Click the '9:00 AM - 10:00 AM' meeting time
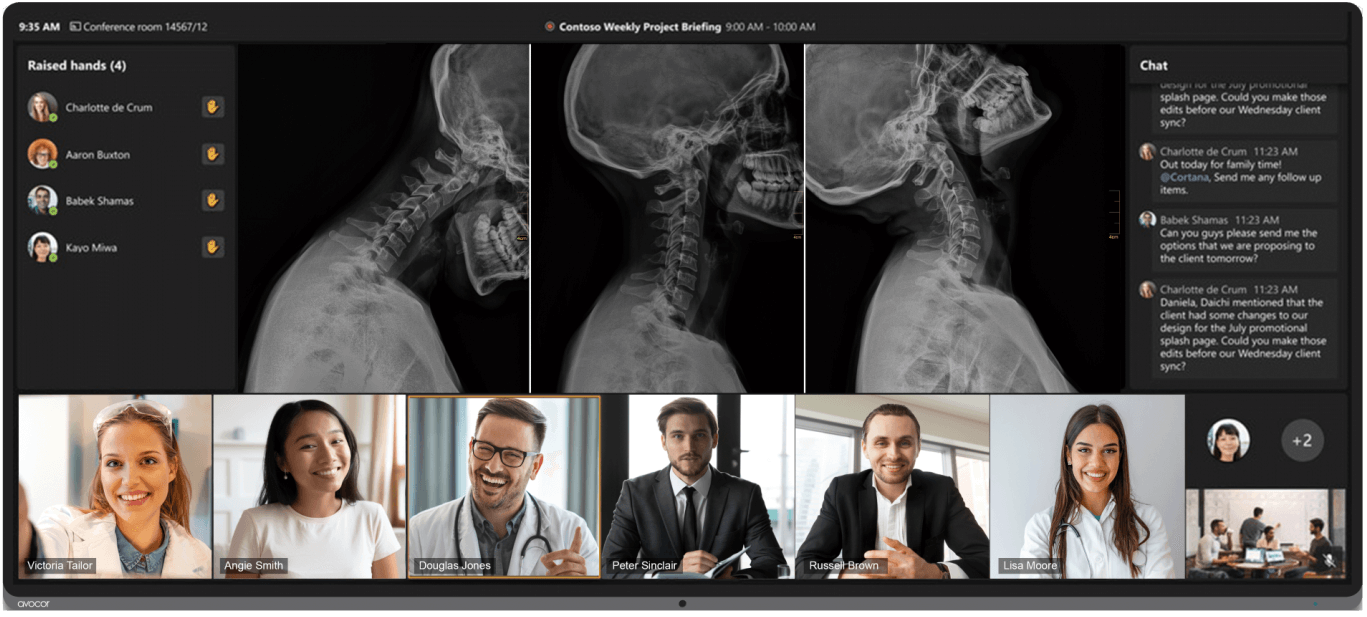Image resolution: width=1367 pixels, height=617 pixels. click(770, 27)
